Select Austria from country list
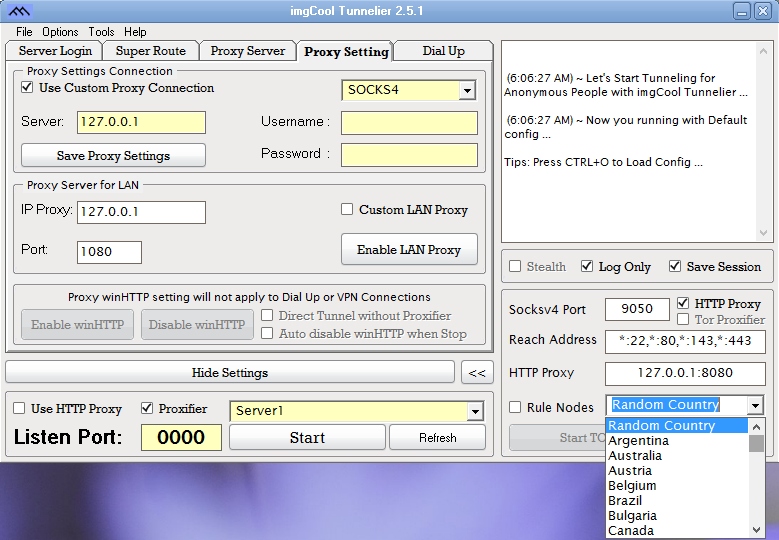 click(x=677, y=470)
